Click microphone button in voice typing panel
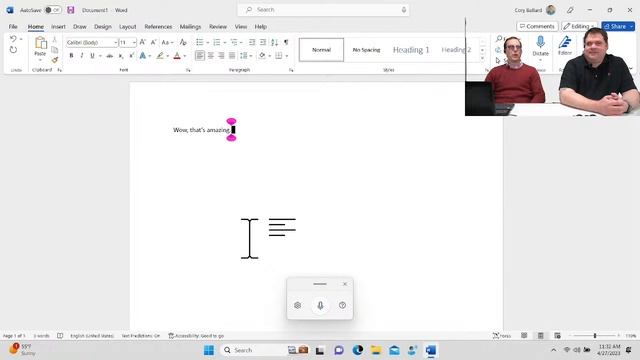The height and width of the screenshot is (360, 640). pos(320,305)
